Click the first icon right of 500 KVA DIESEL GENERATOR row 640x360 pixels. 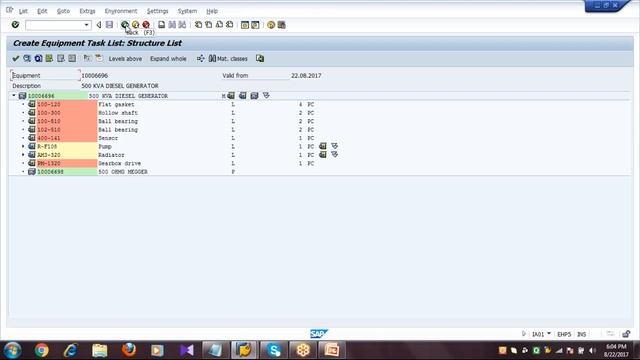(x=231, y=96)
